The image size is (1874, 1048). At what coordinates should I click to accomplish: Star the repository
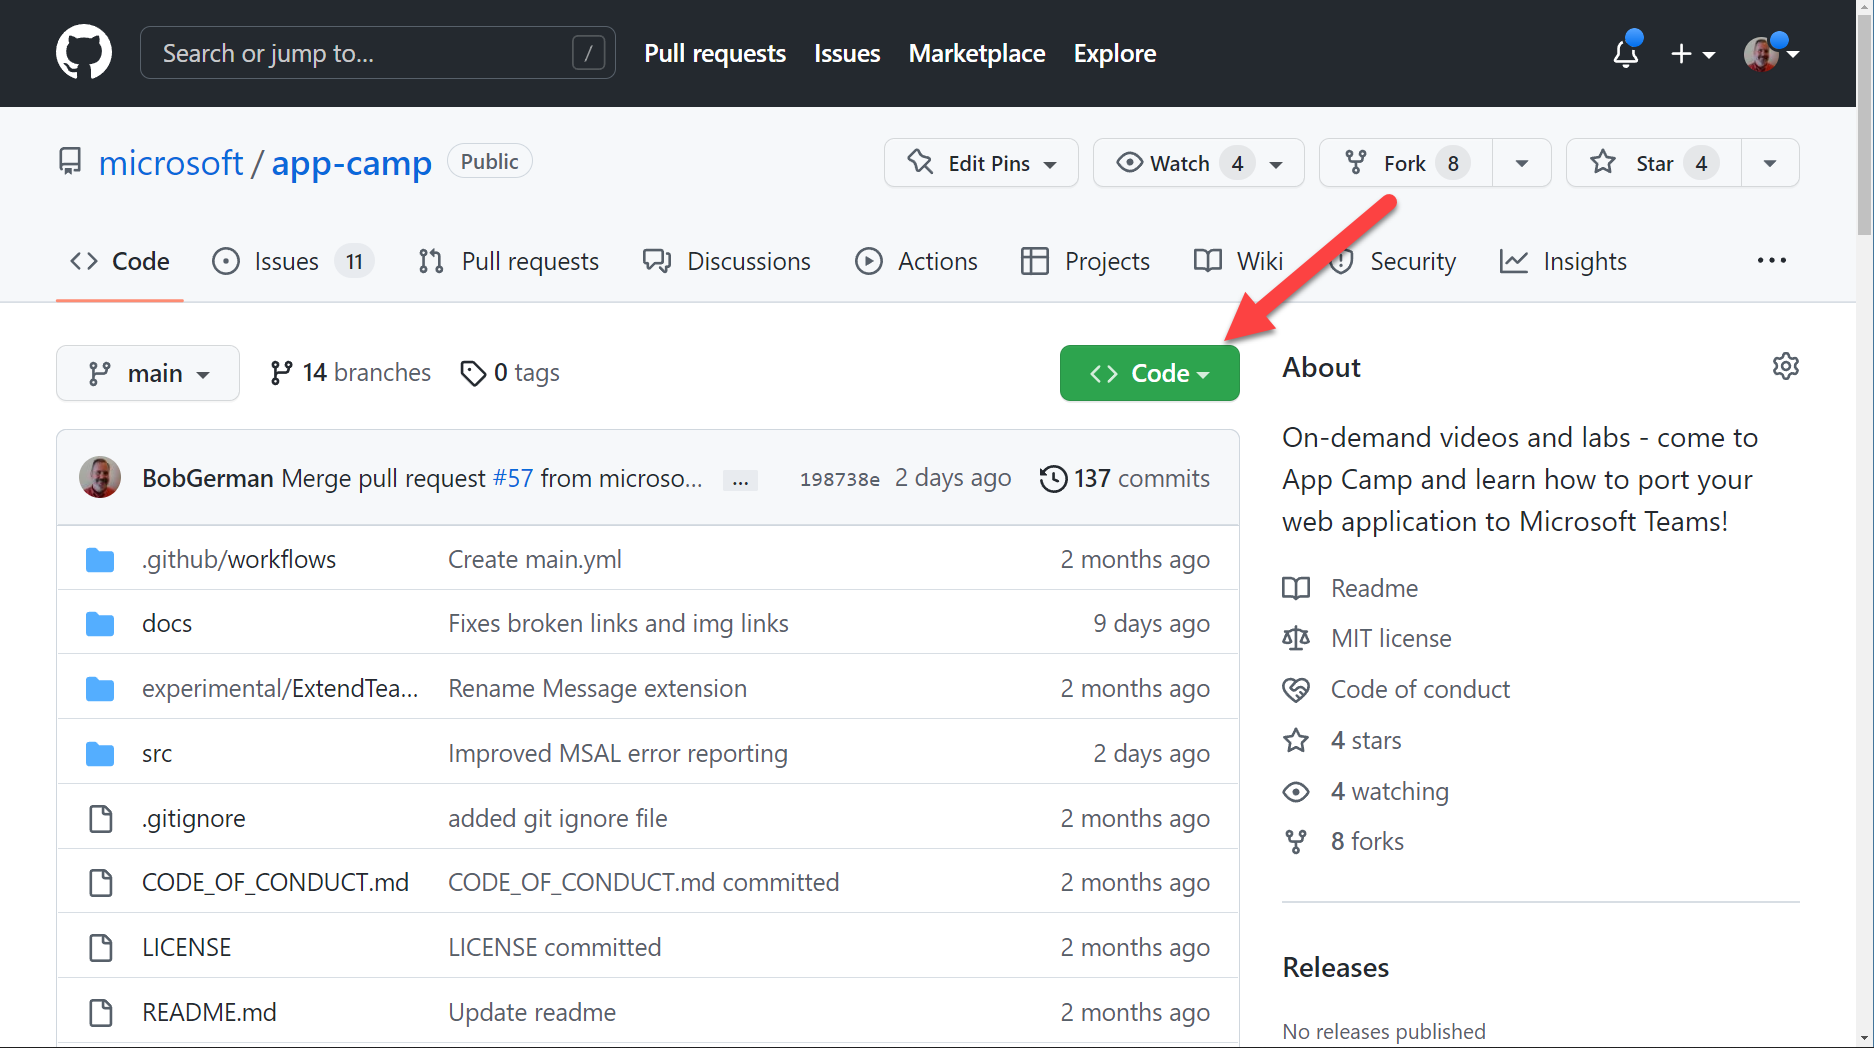pos(1654,163)
